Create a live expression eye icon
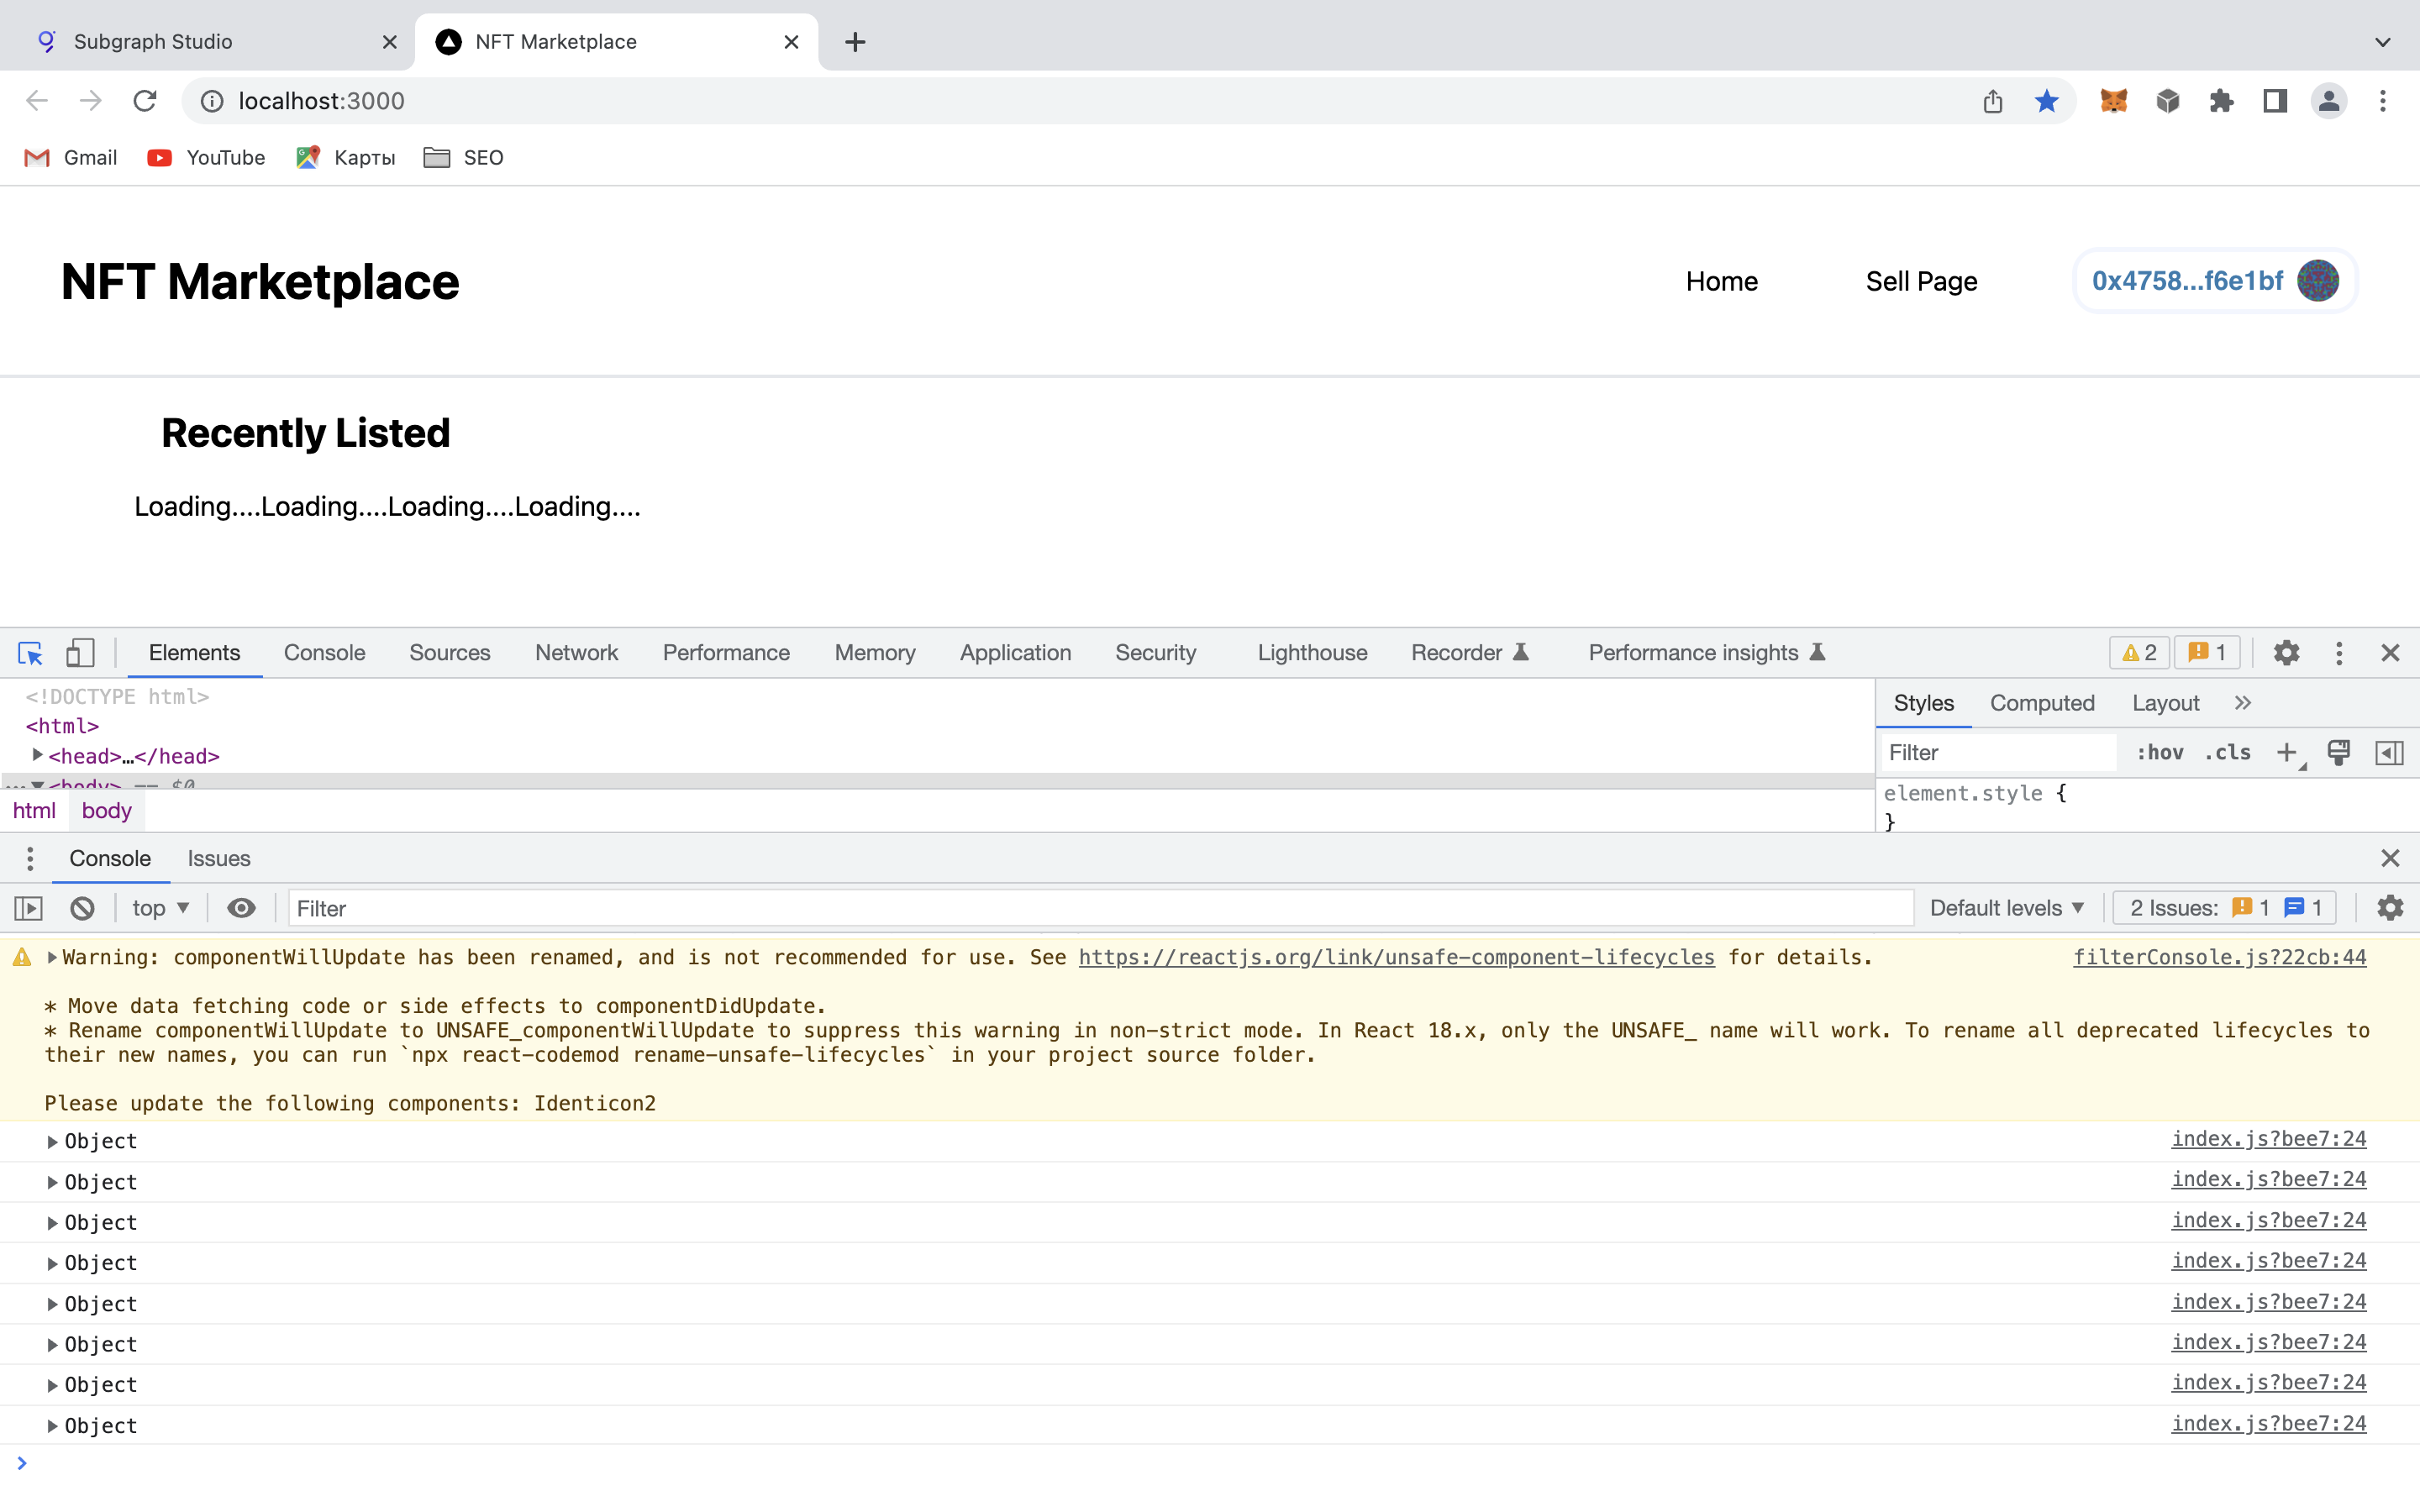 (x=241, y=908)
